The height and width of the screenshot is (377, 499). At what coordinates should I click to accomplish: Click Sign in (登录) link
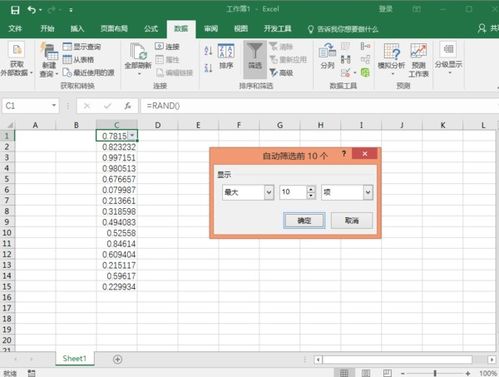[x=386, y=9]
